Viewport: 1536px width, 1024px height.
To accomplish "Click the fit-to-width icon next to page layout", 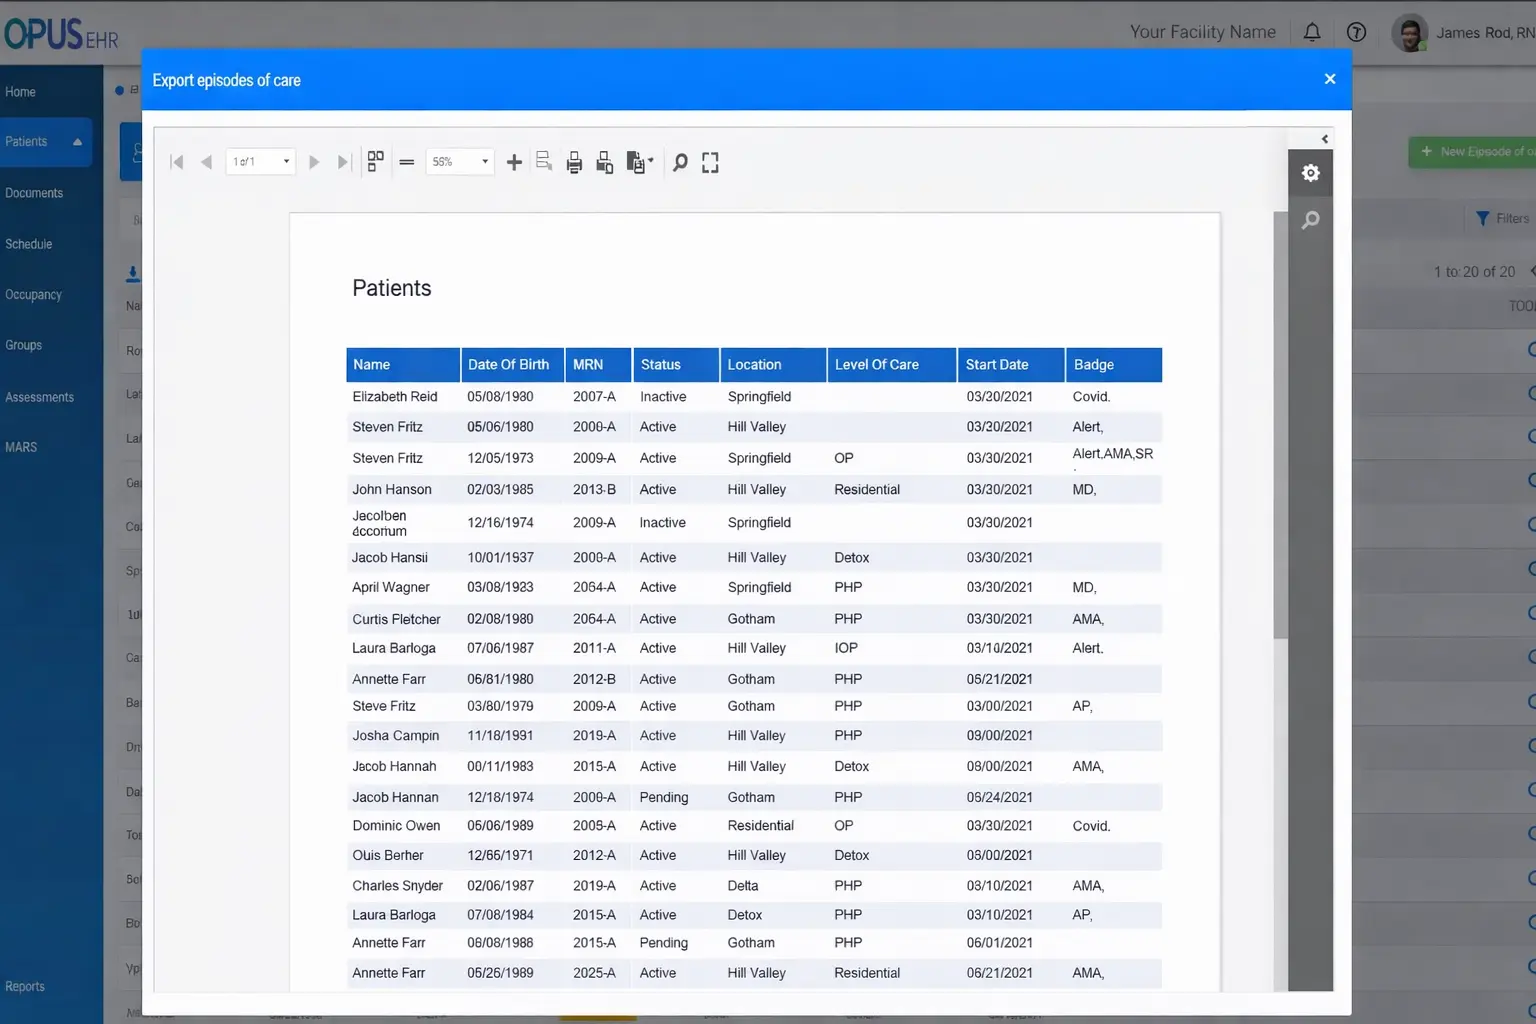I will point(406,161).
